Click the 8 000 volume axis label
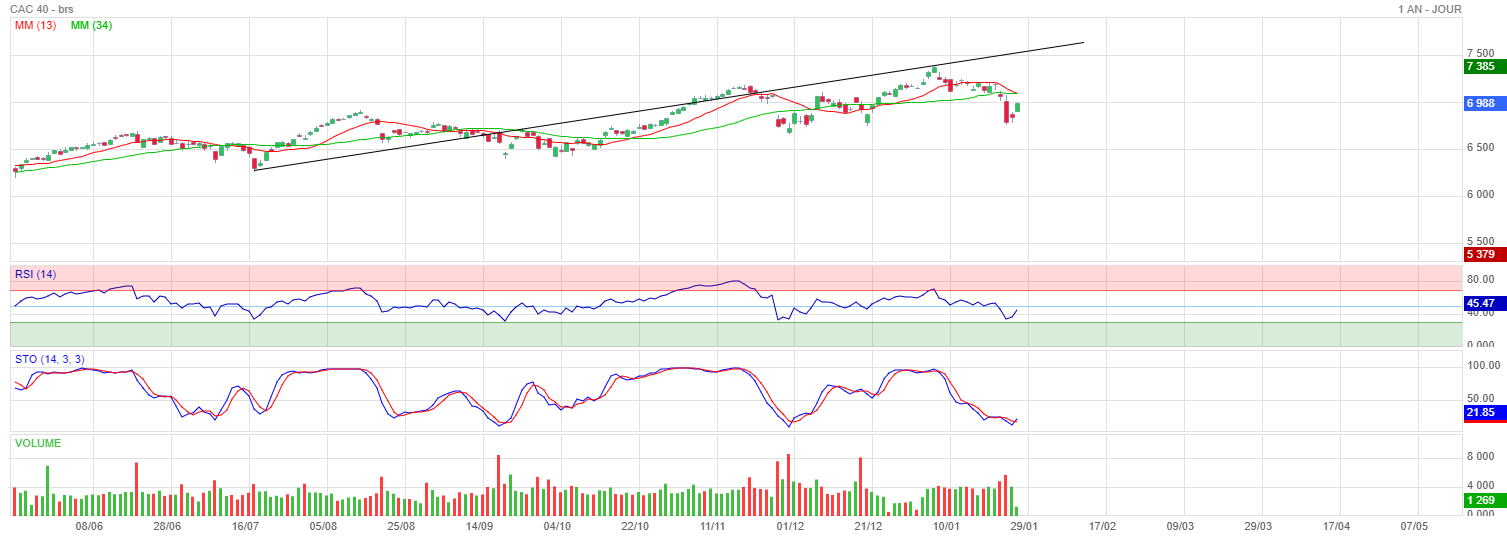 pyautogui.click(x=1480, y=456)
